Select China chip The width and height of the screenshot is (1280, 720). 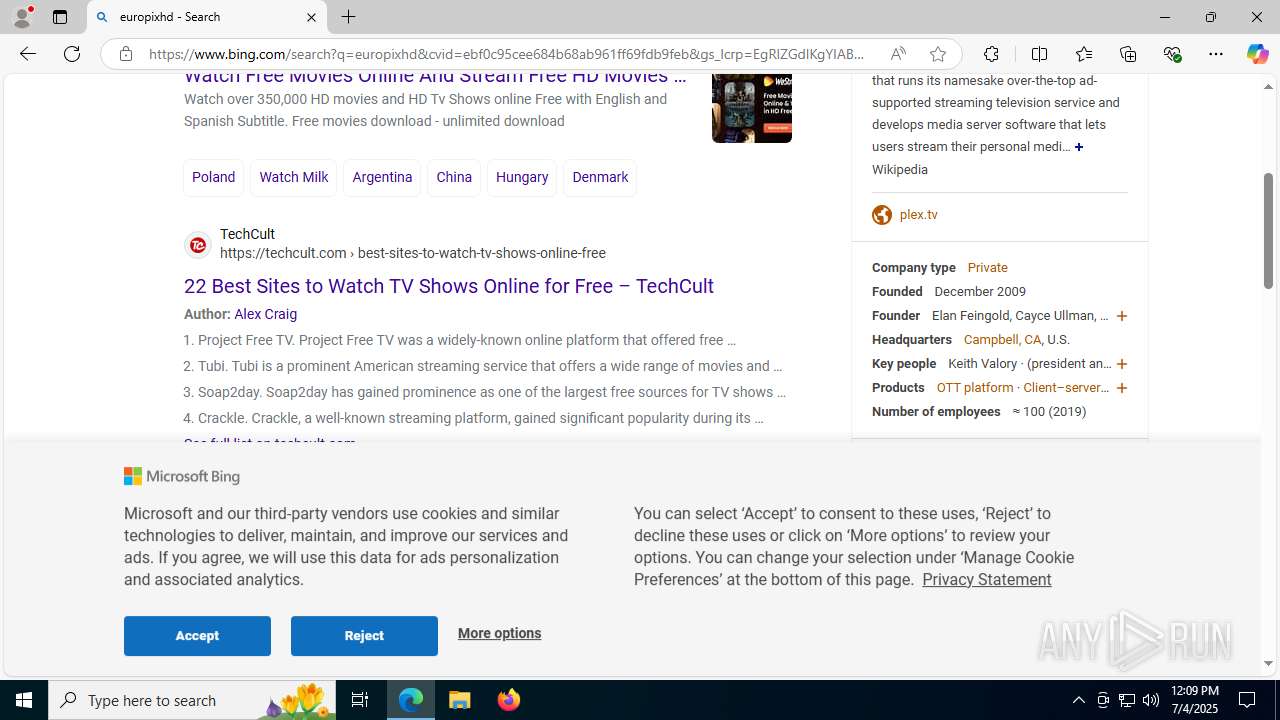click(454, 177)
